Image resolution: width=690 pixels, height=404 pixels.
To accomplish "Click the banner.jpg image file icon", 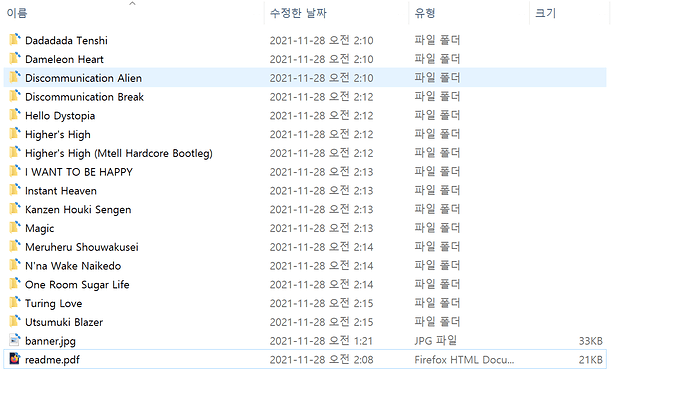I will point(15,340).
